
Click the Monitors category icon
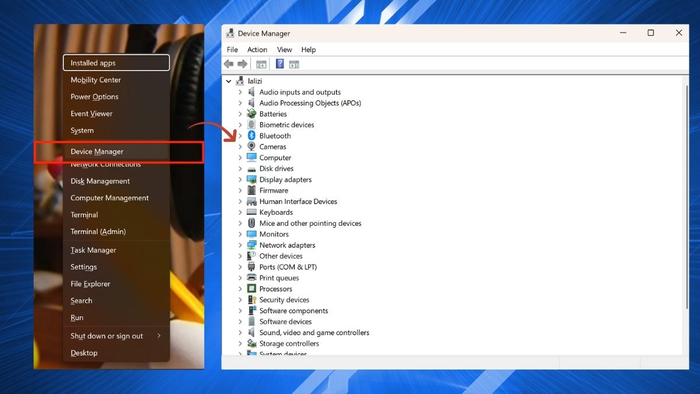pos(251,234)
